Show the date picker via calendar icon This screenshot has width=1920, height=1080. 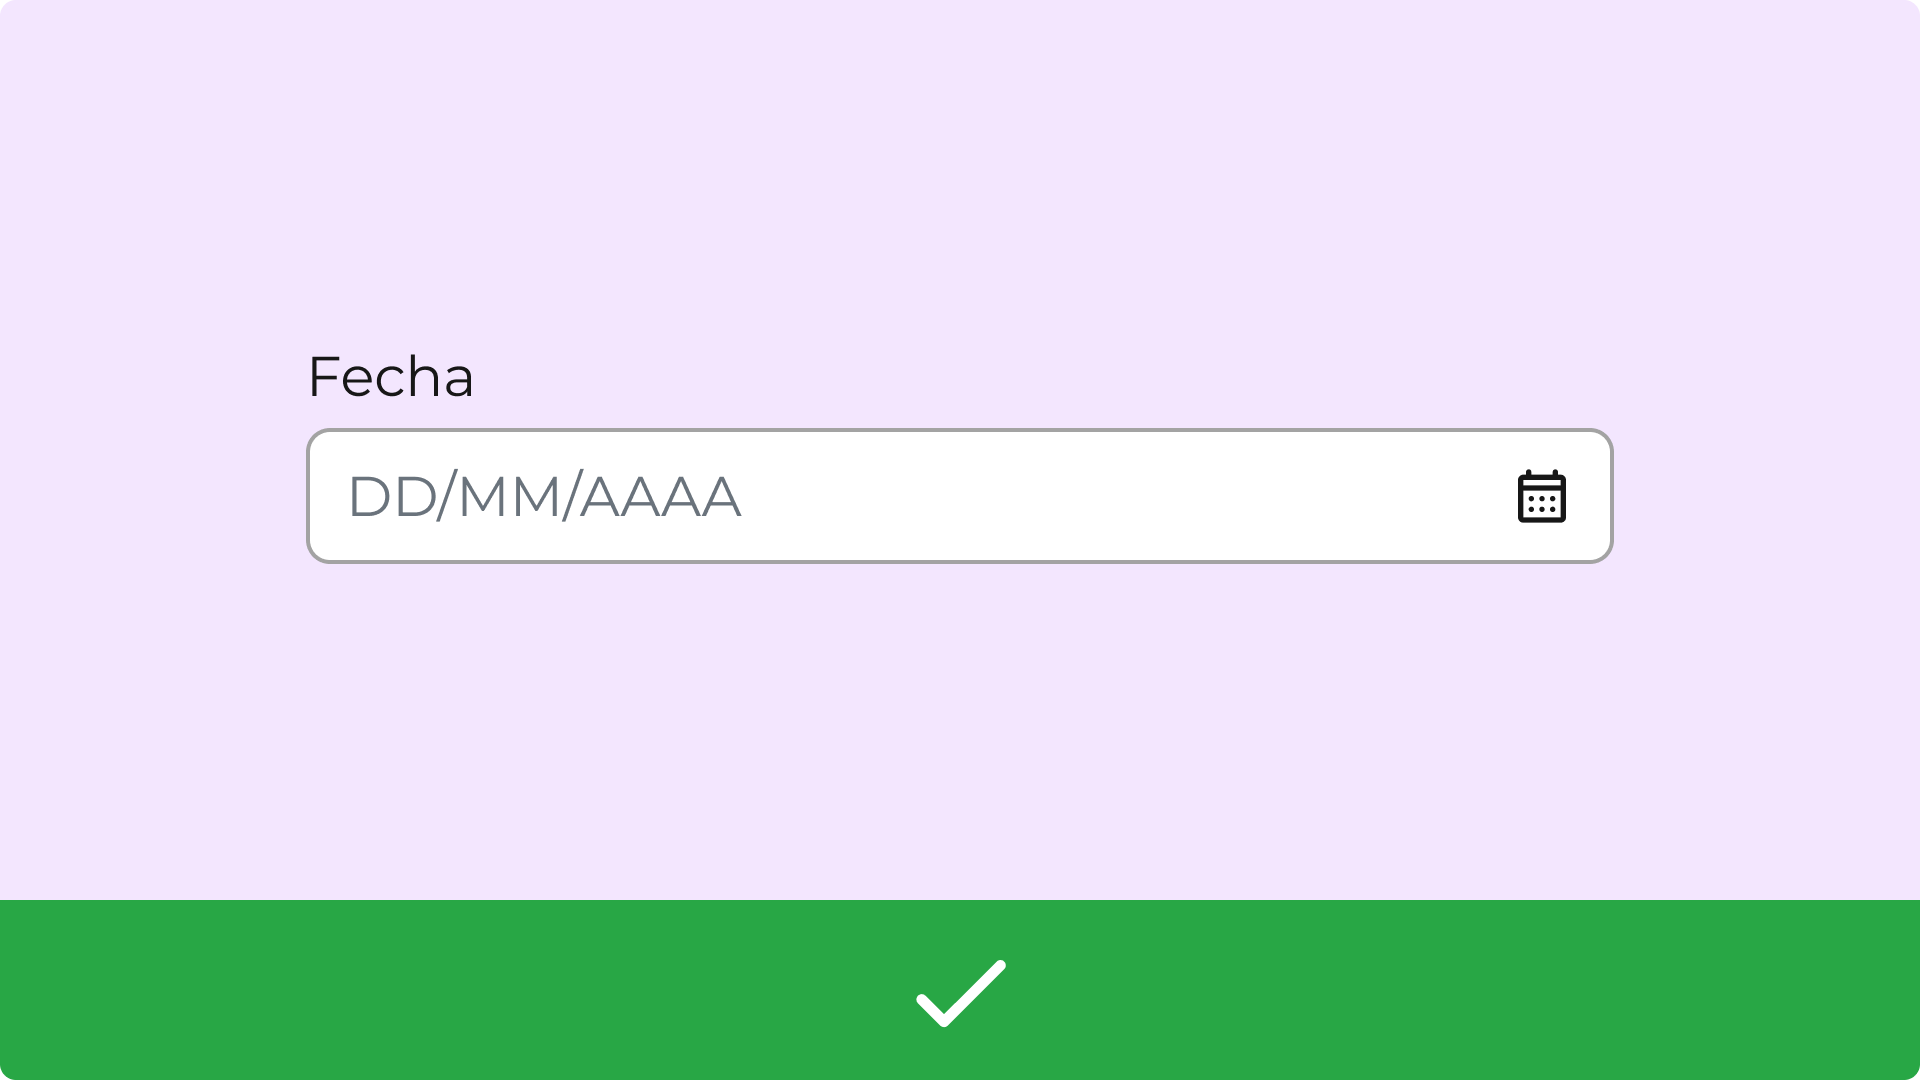[1541, 496]
